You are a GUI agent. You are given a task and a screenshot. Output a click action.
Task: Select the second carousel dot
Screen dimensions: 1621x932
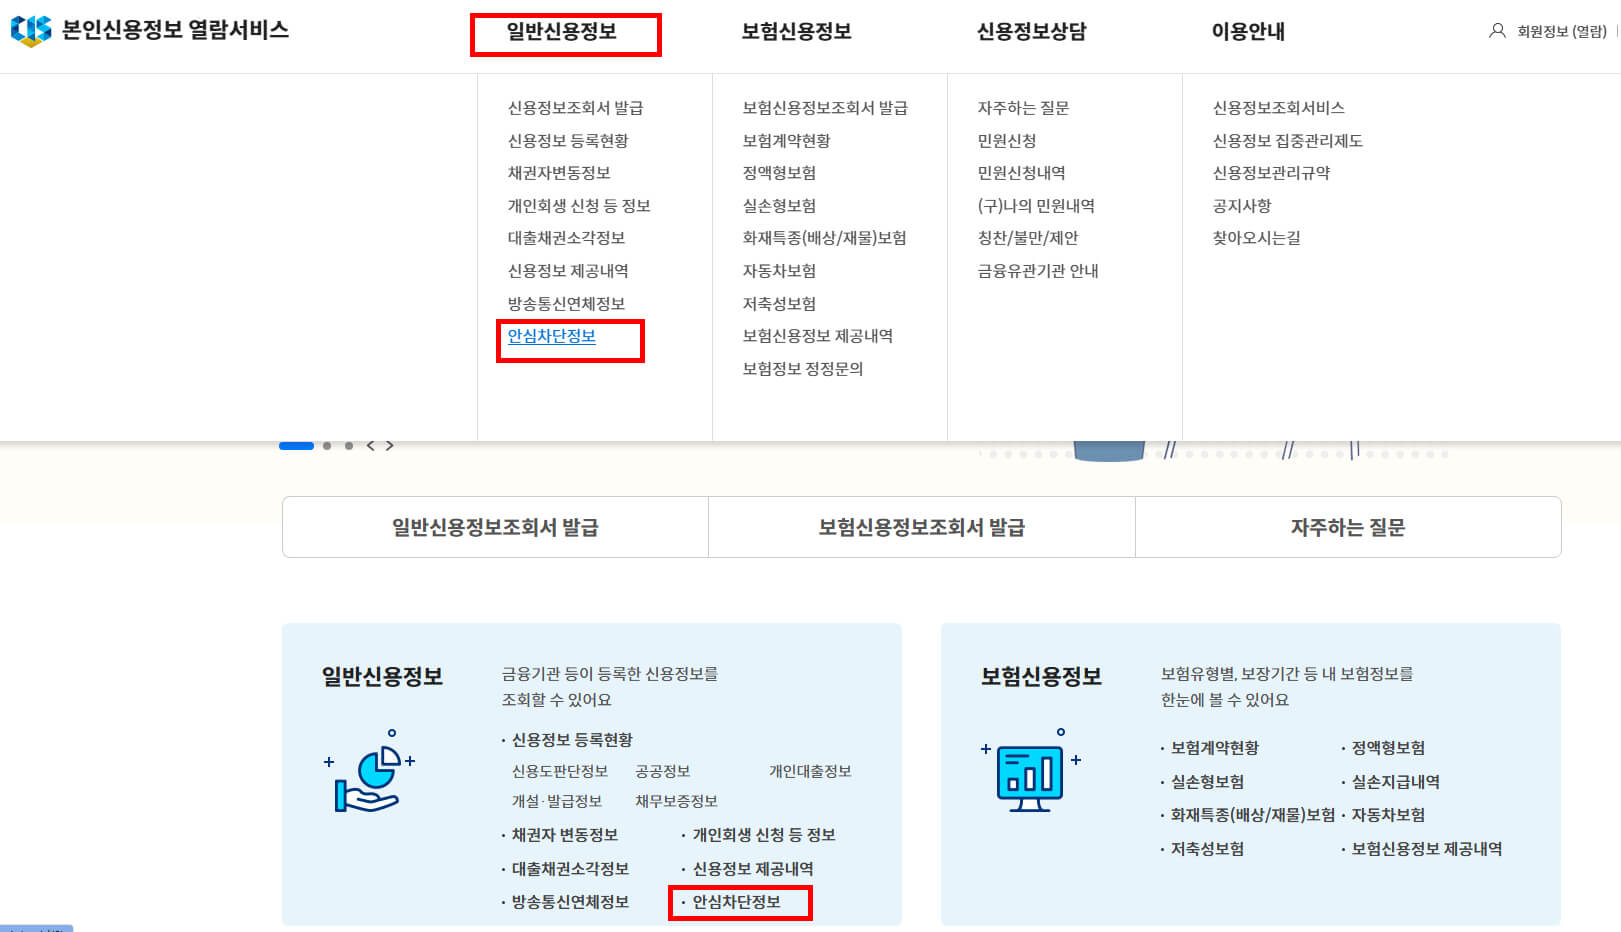click(327, 446)
